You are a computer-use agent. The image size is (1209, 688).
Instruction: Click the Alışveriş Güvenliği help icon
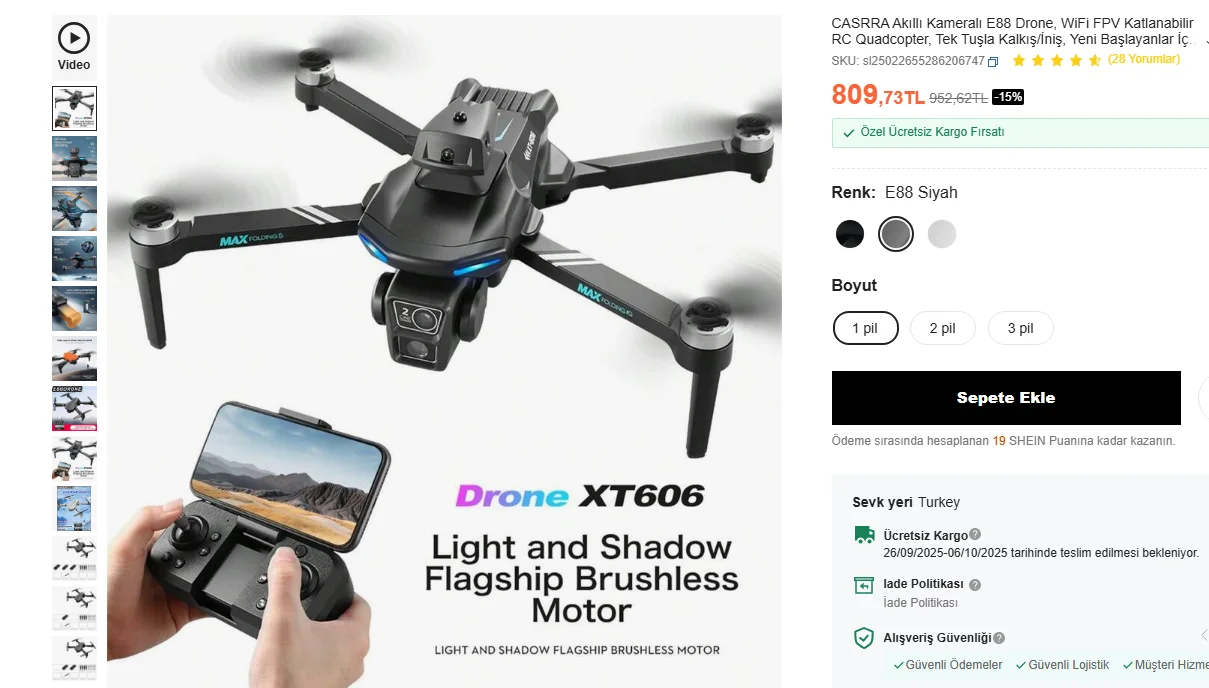point(999,638)
